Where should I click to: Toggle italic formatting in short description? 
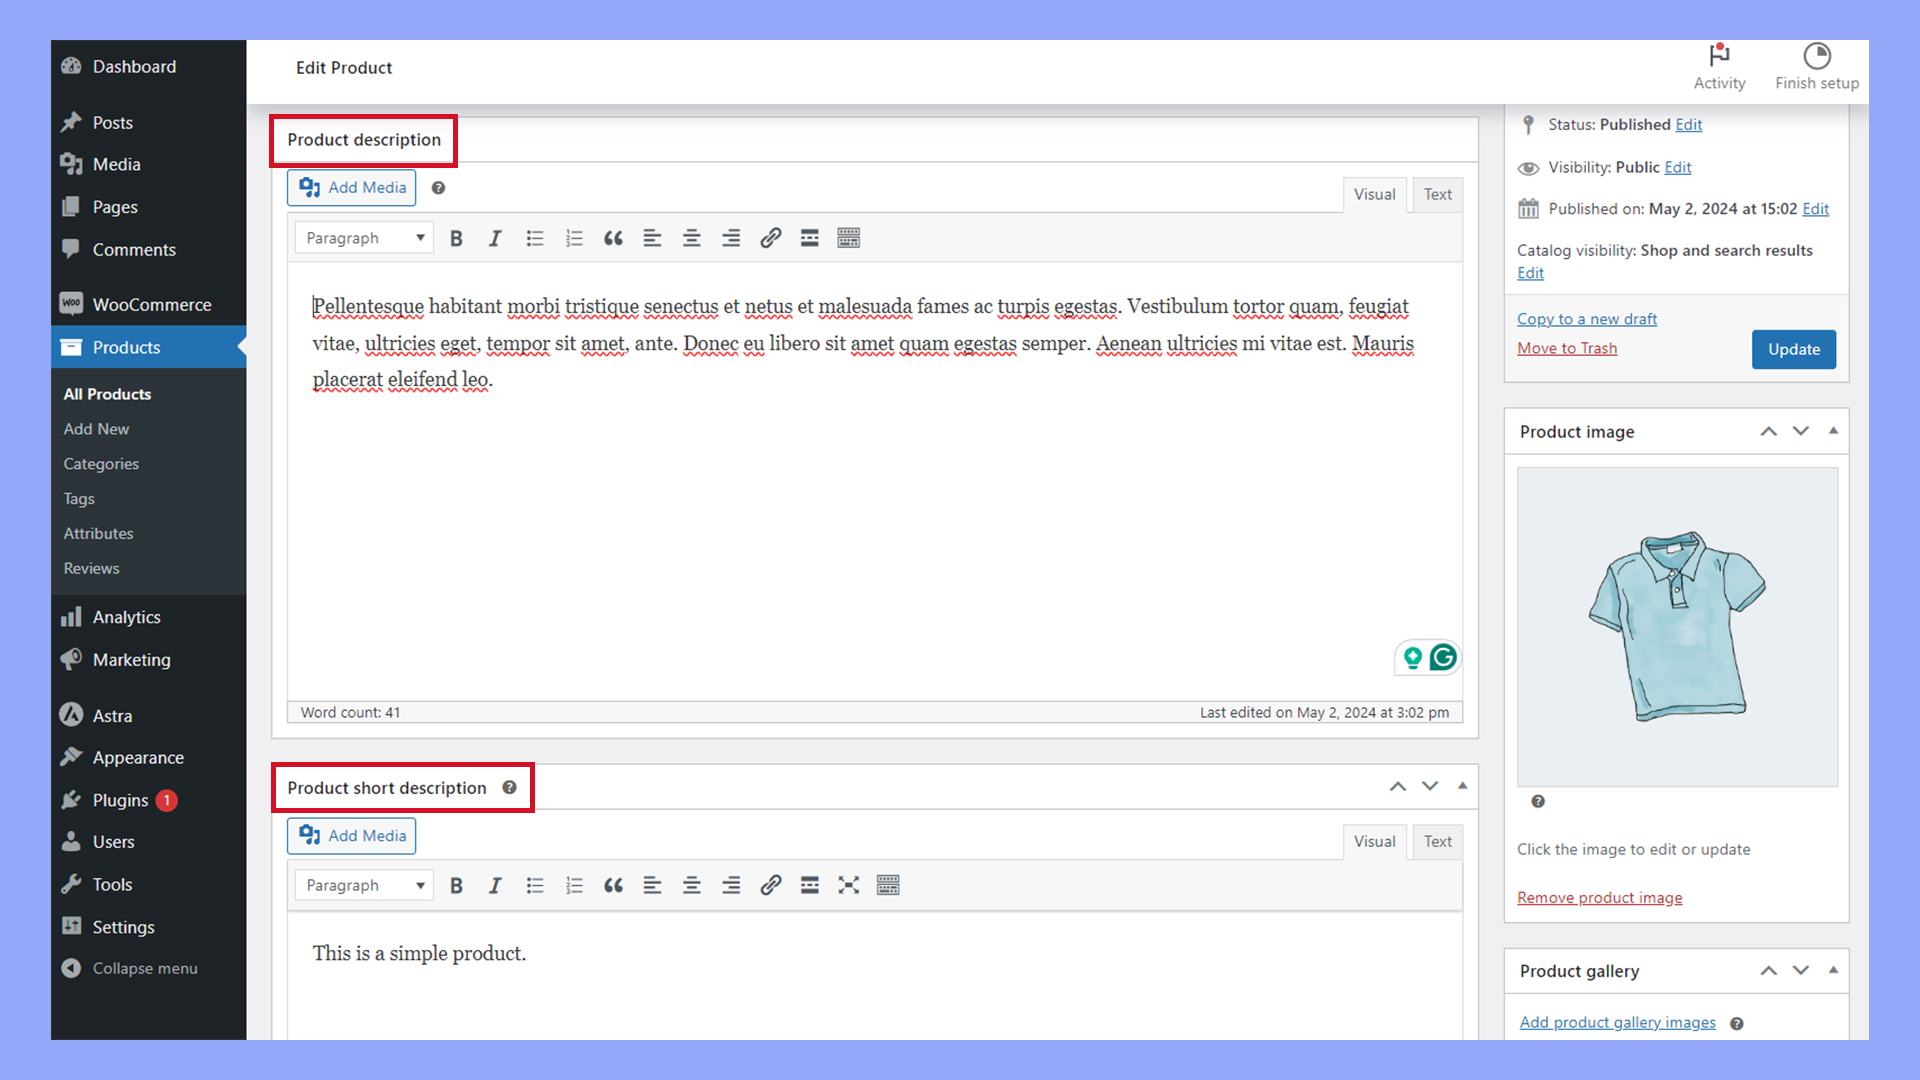495,885
